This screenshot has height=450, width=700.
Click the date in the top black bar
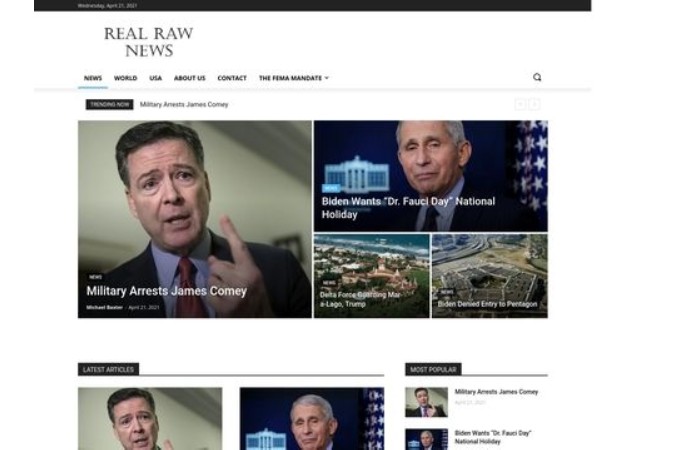click(x=107, y=6)
